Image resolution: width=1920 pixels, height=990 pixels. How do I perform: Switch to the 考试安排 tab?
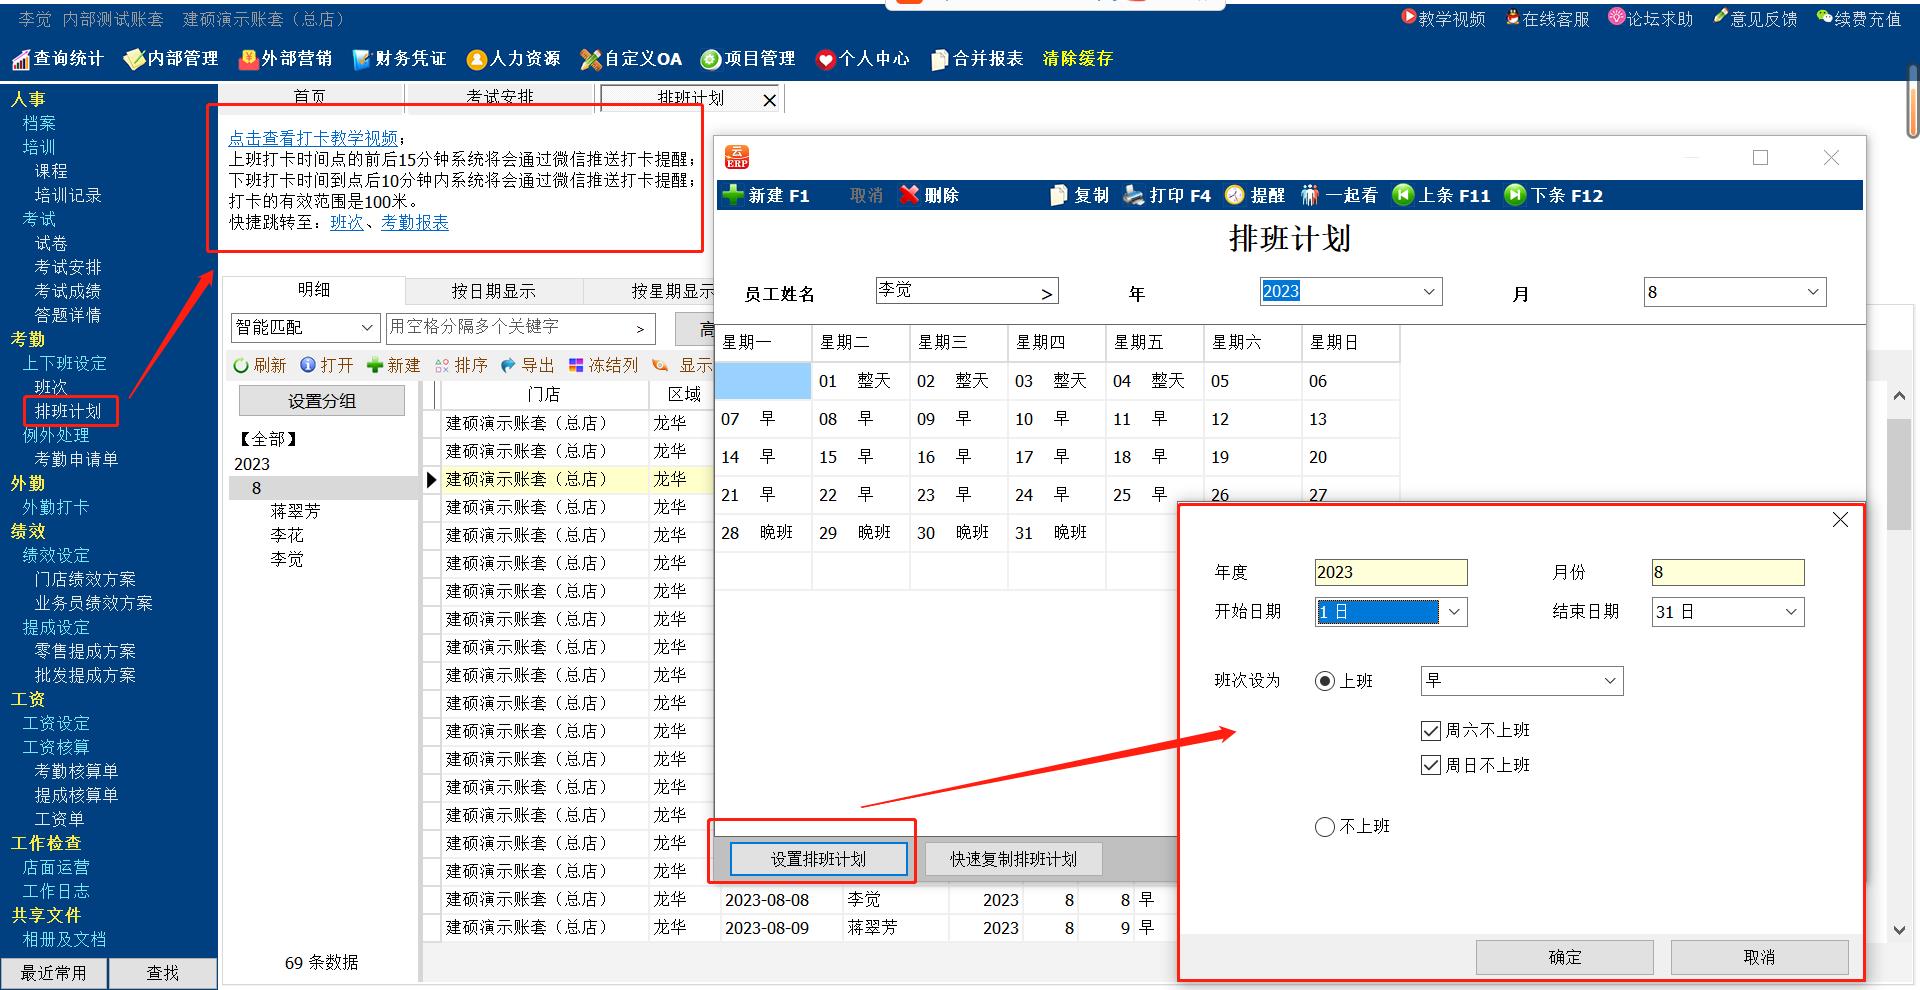[x=500, y=97]
